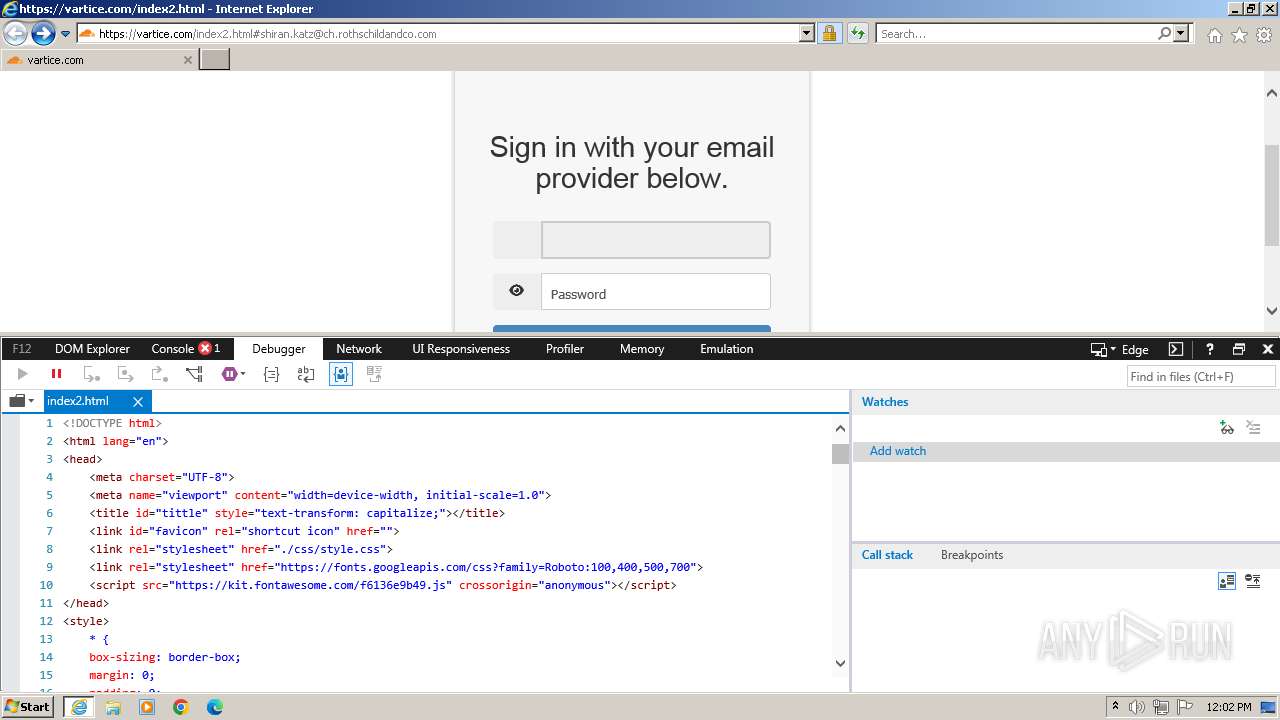
Task: Open the document mode Edge dropdown
Action: pos(1120,349)
